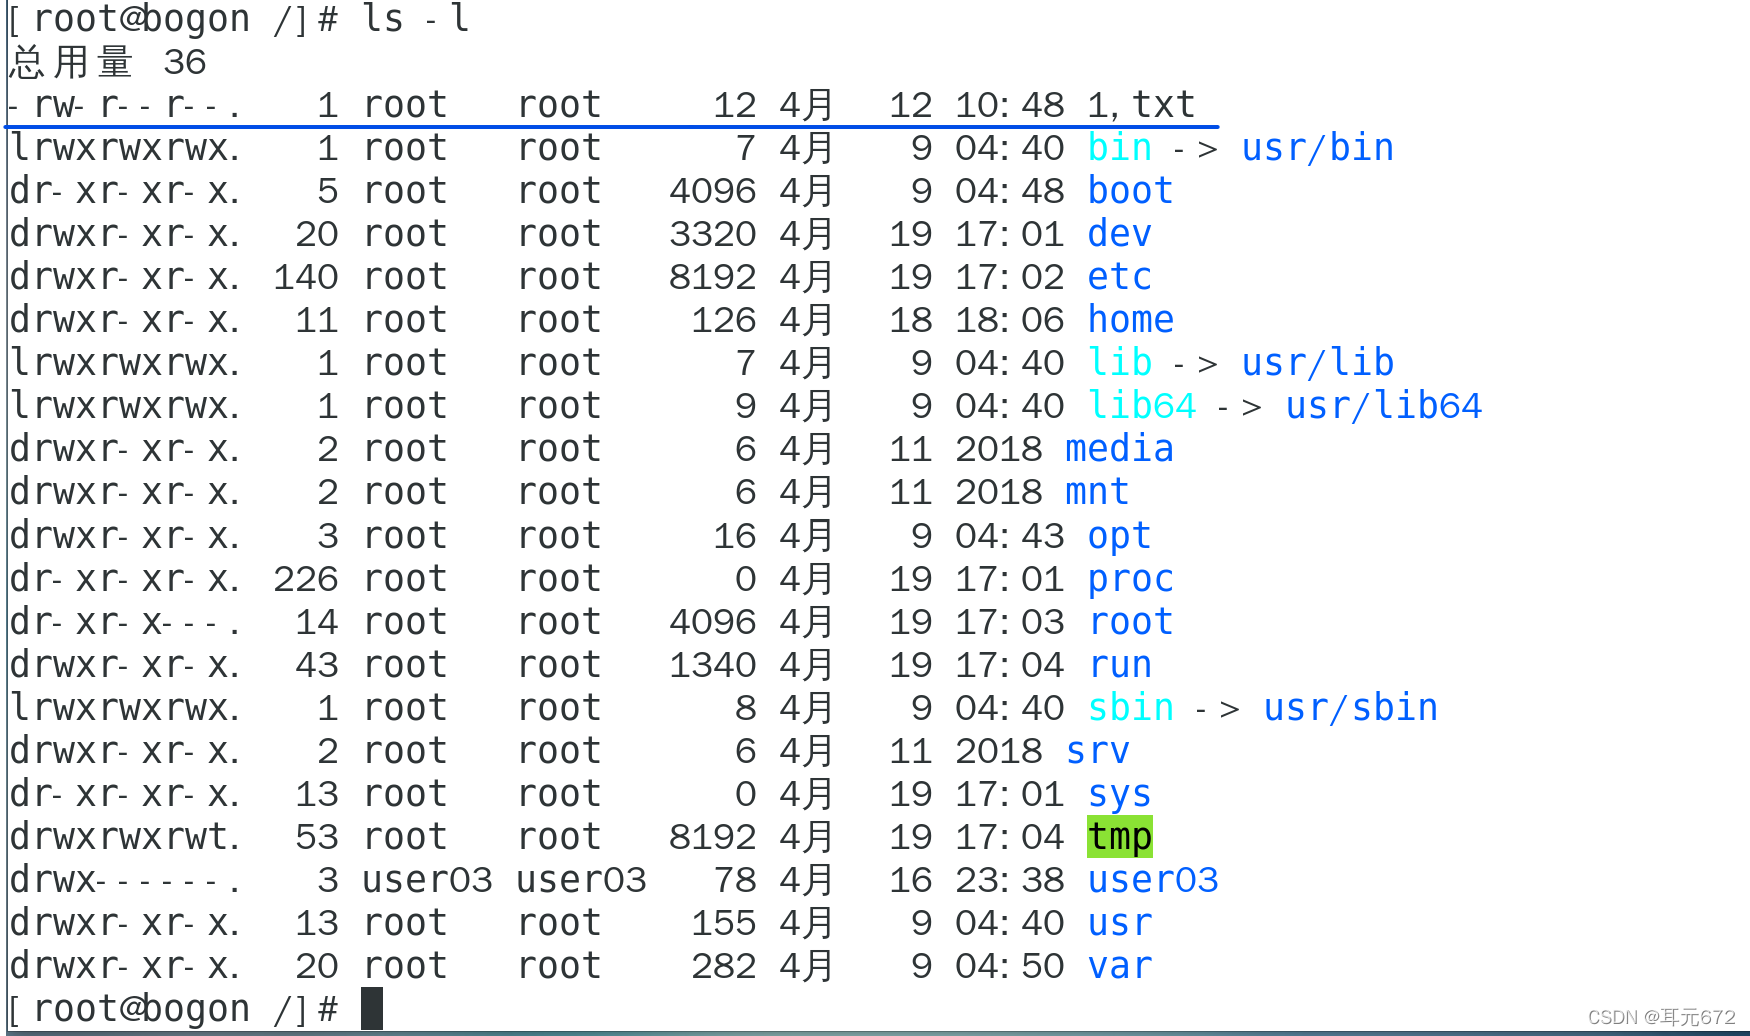This screenshot has width=1750, height=1036.
Task: Click the mnt directory name
Action: (x=1097, y=492)
